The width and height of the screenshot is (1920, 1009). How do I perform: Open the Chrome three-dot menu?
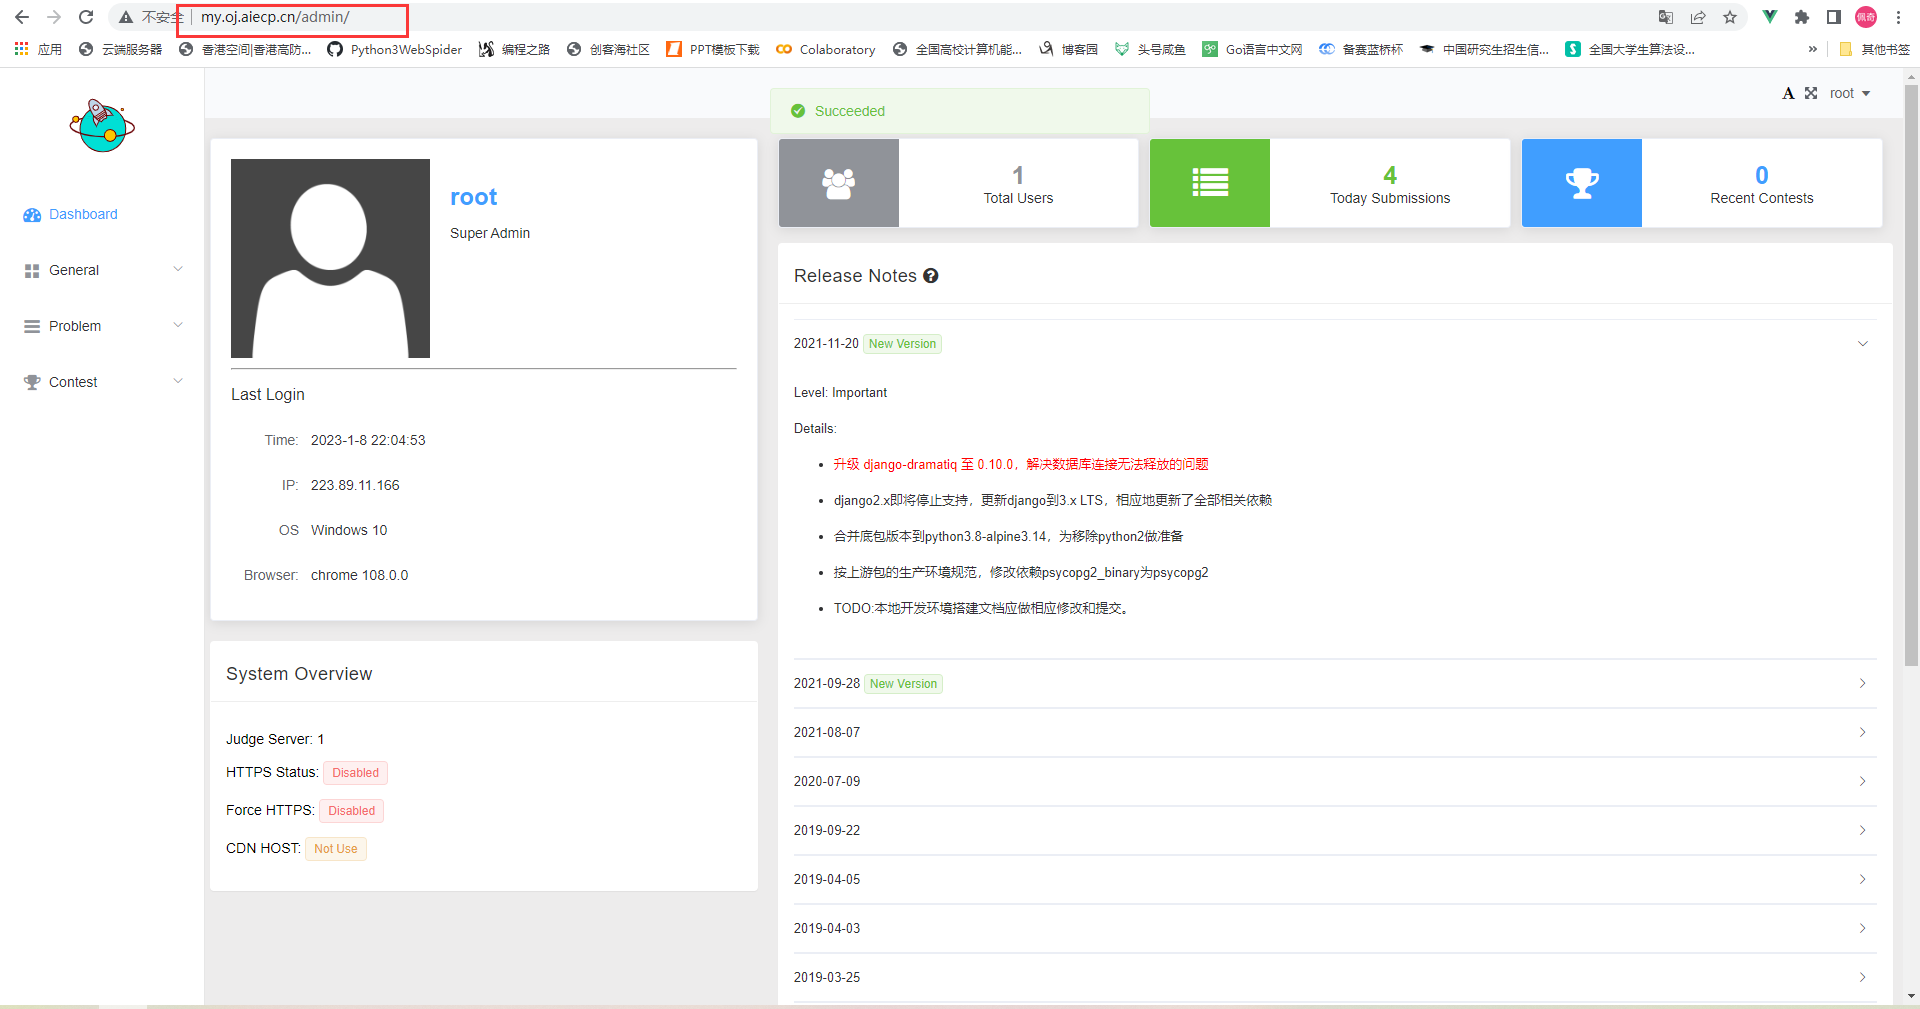coord(1898,17)
